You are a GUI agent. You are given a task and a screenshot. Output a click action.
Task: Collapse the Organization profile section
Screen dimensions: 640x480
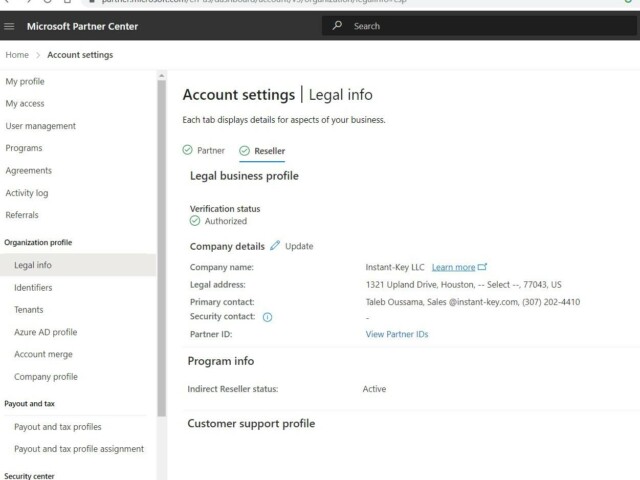click(x=38, y=242)
